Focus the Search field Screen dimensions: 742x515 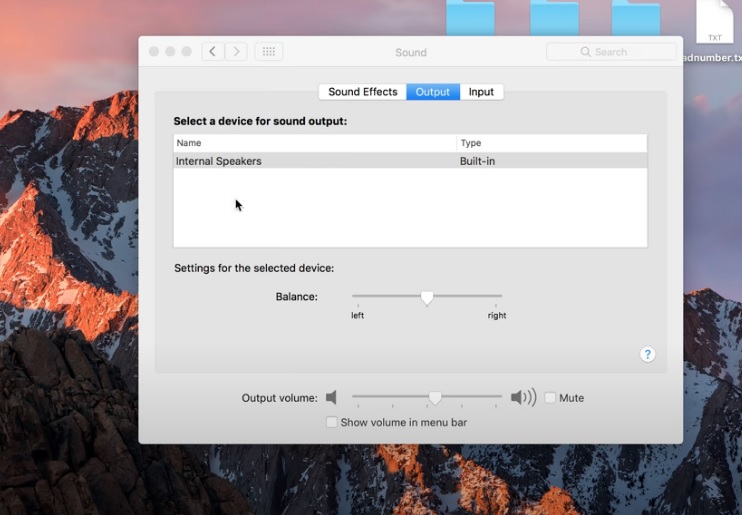611,52
